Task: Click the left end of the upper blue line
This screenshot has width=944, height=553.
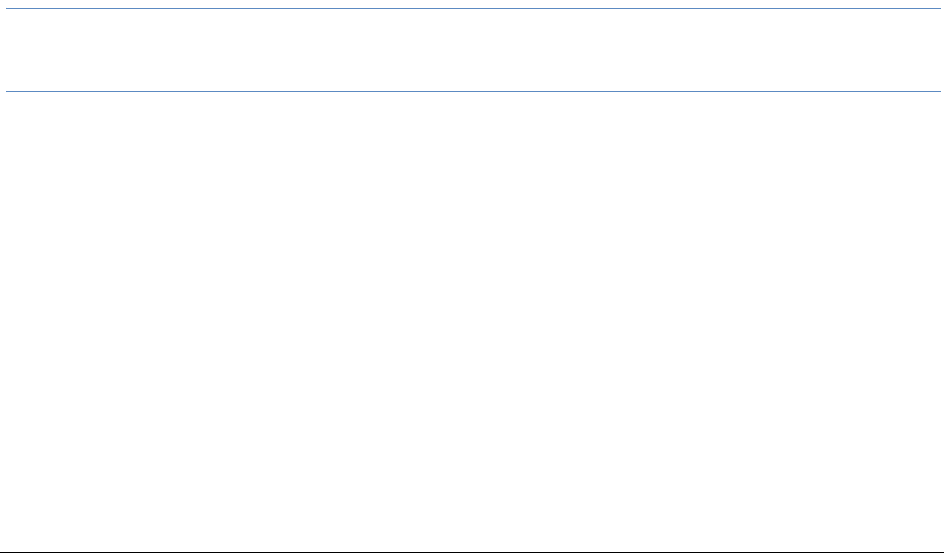Action: (x=9, y=10)
